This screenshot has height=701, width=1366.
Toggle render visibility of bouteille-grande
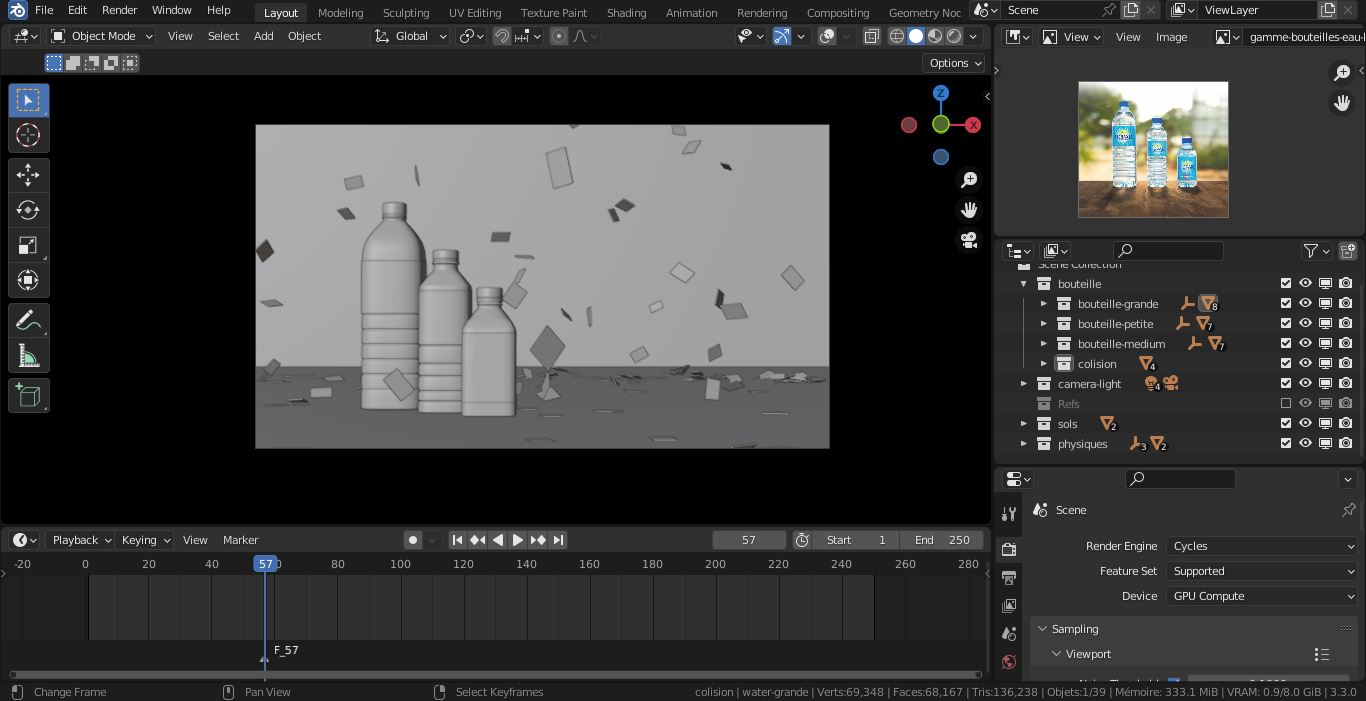click(x=1346, y=303)
